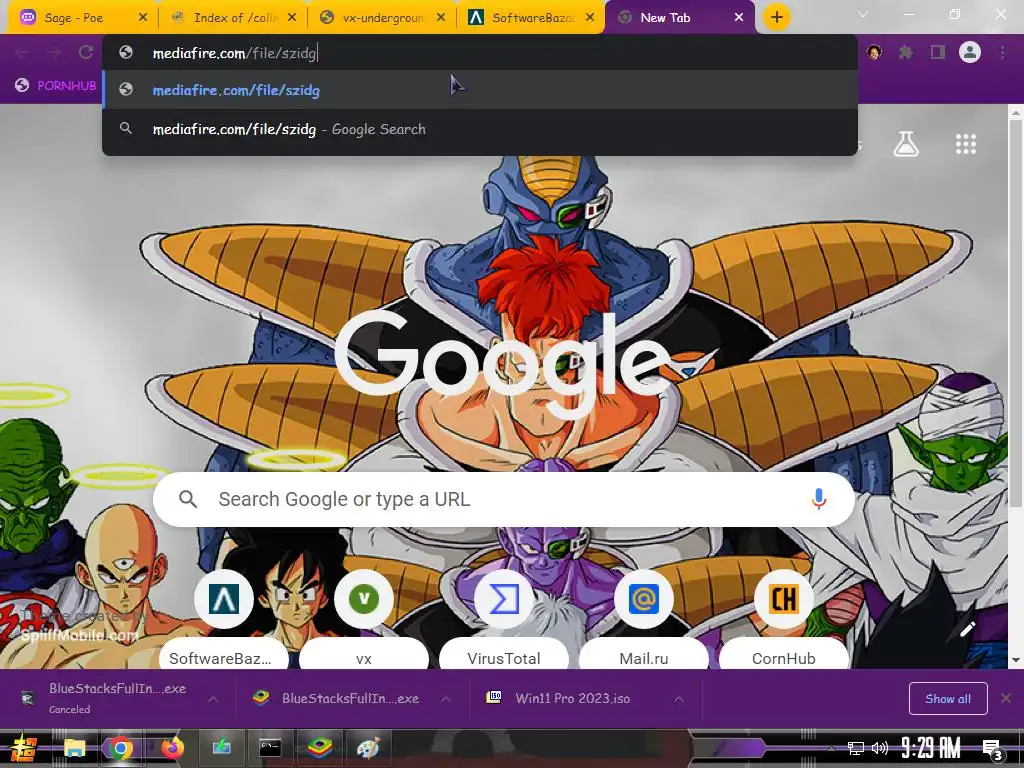
Task: Open the Search Labs flask icon
Action: [906, 144]
